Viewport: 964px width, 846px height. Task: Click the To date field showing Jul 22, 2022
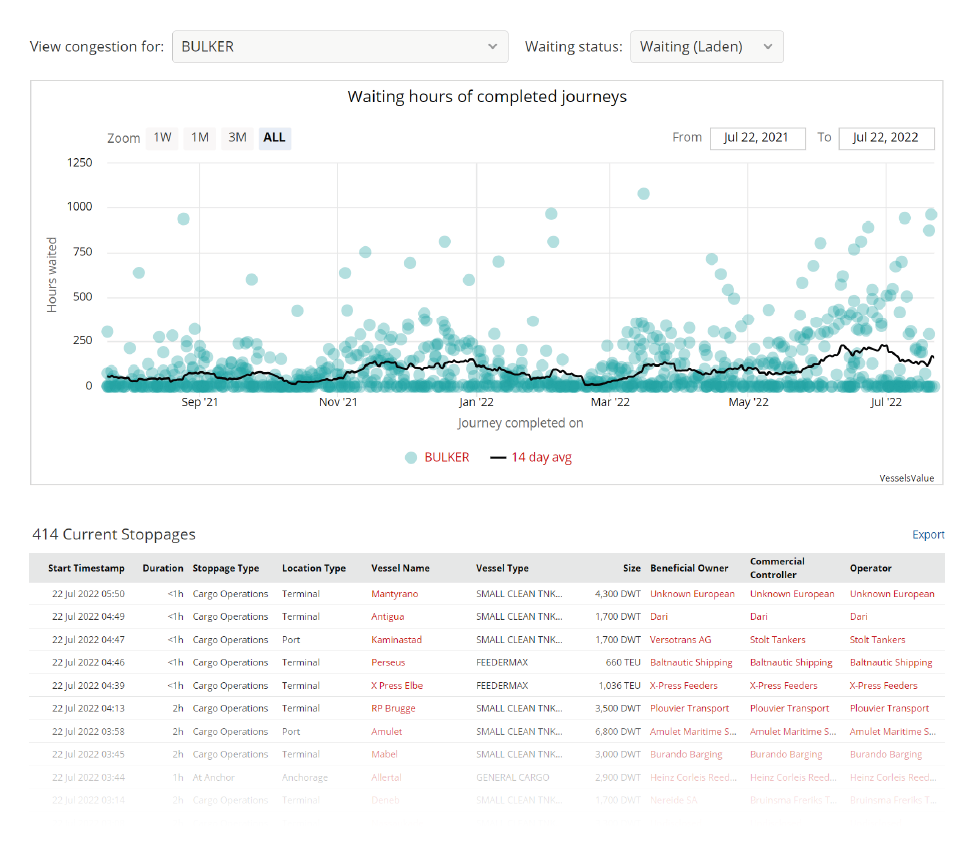coord(886,138)
